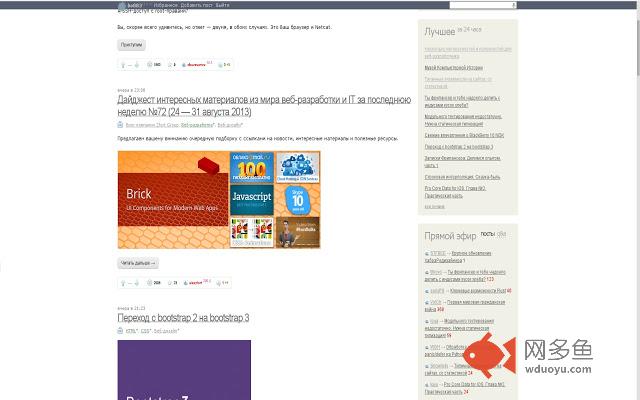Vote up the first post with arrow icon
640x400 pixels.
point(123,65)
